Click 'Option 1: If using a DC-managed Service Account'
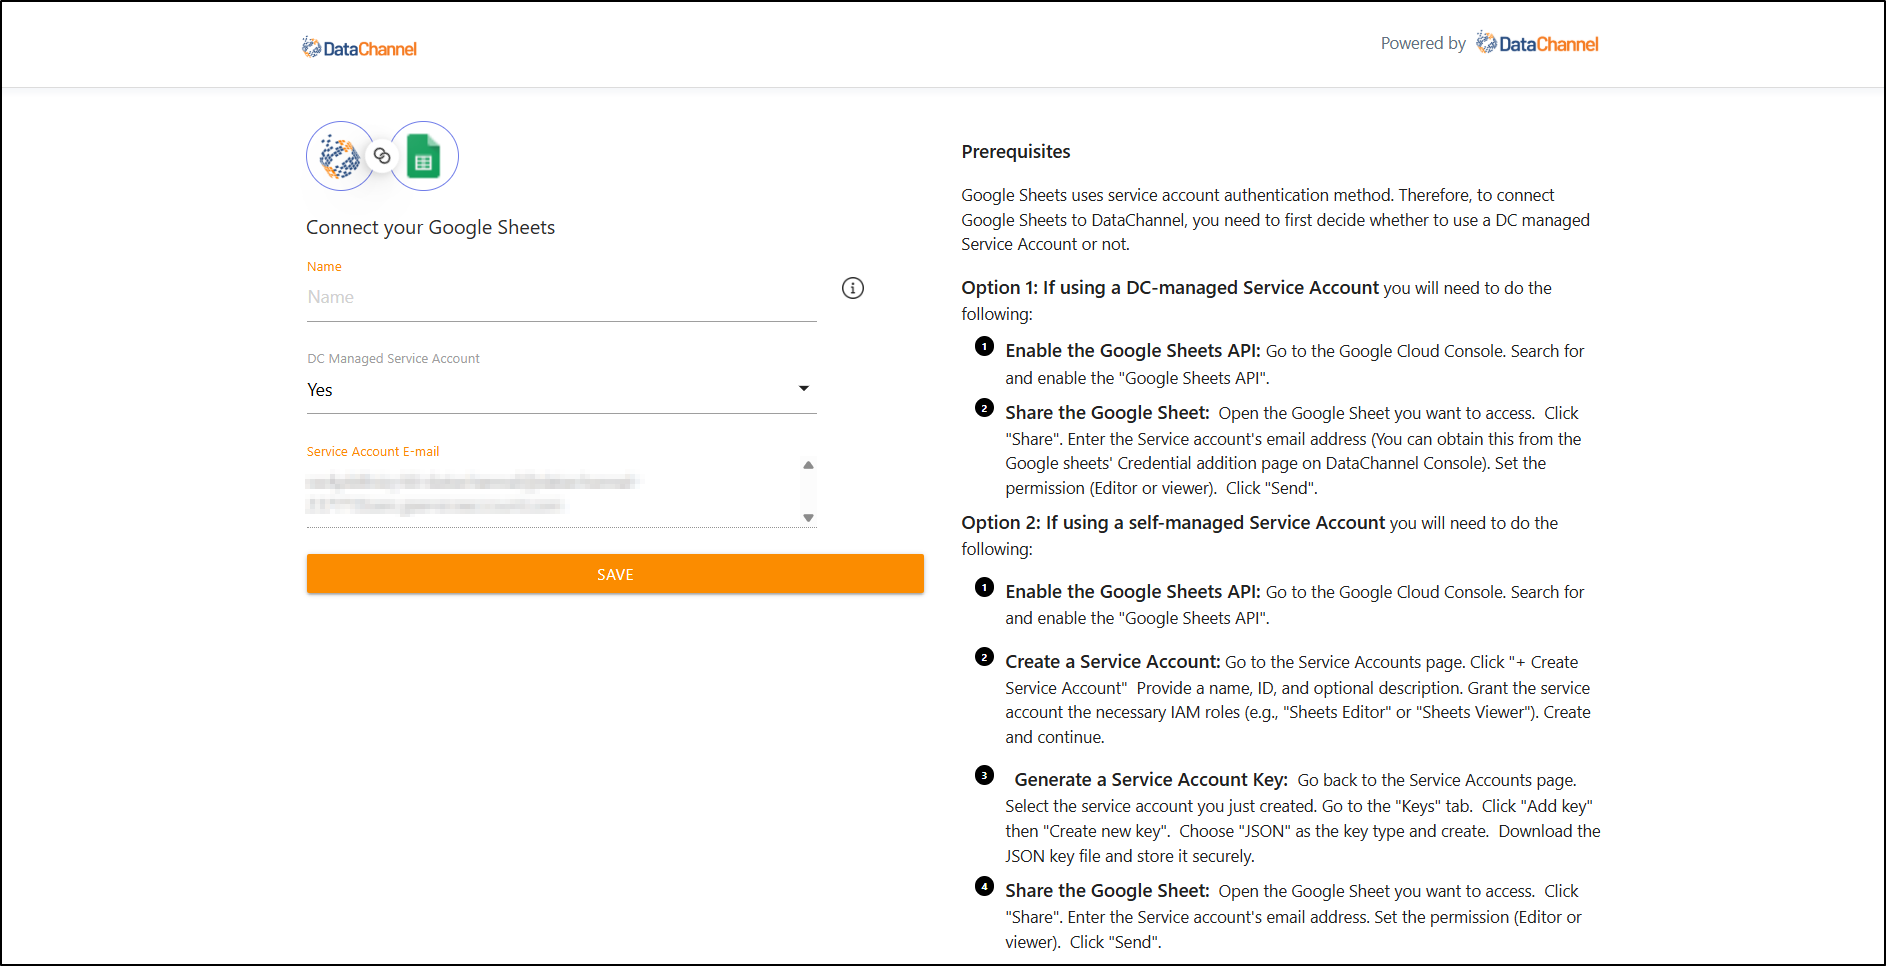 pyautogui.click(x=1170, y=288)
